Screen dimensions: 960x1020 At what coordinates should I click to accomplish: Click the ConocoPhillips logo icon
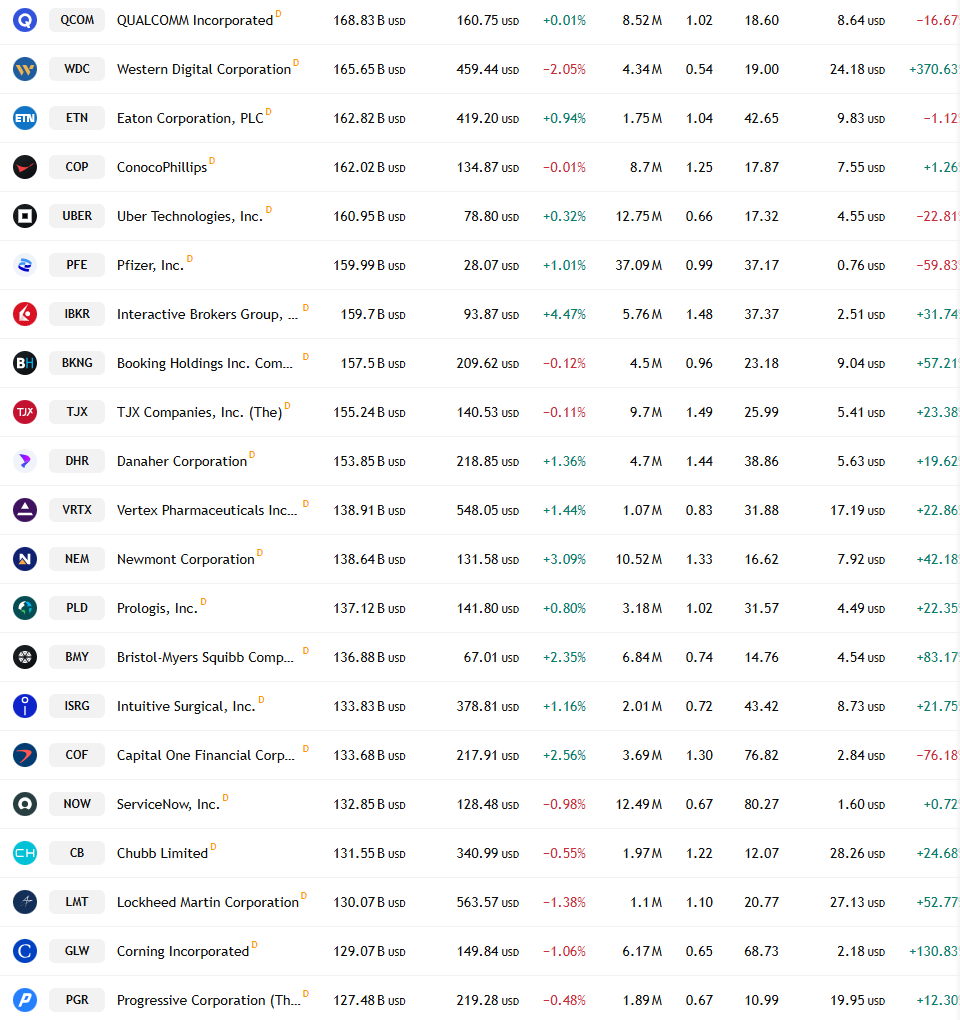coord(25,167)
